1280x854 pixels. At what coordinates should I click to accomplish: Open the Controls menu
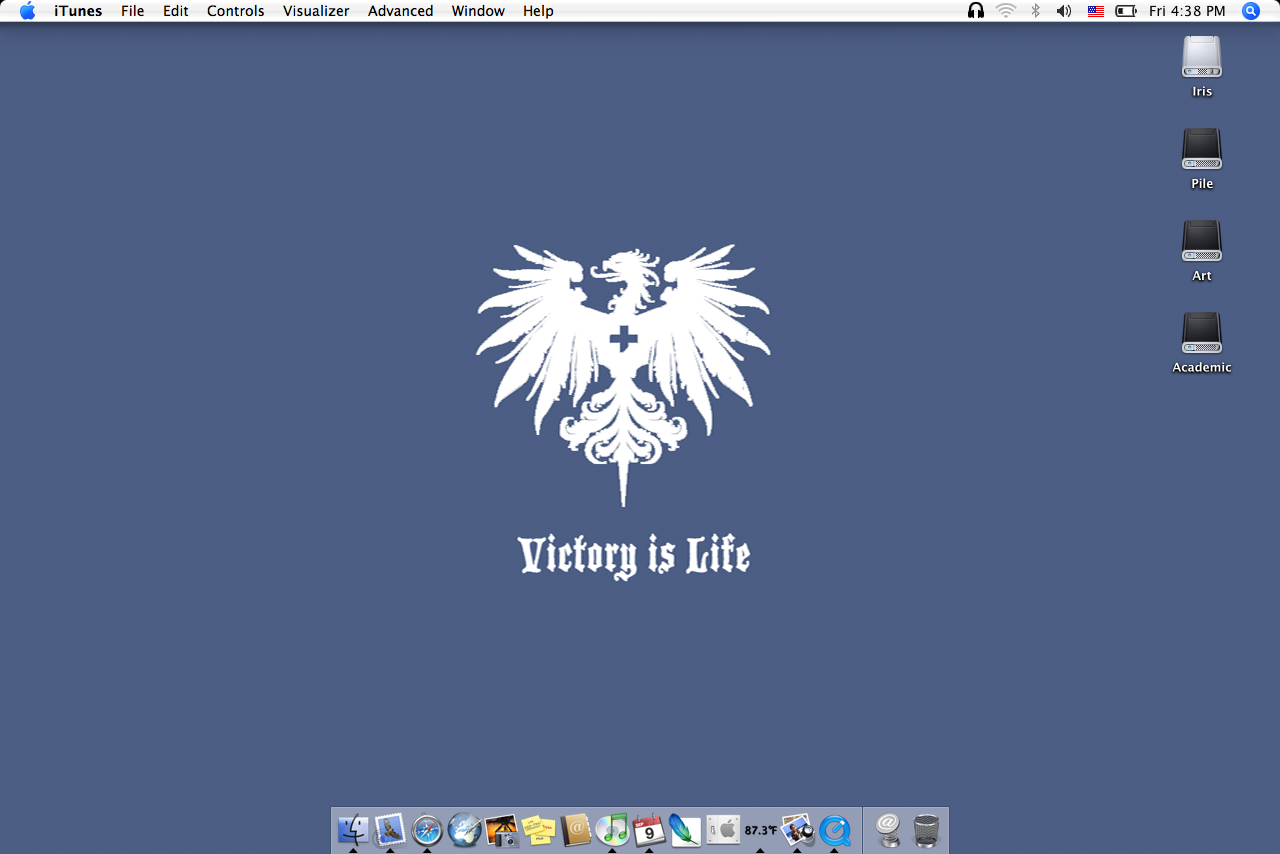click(236, 11)
